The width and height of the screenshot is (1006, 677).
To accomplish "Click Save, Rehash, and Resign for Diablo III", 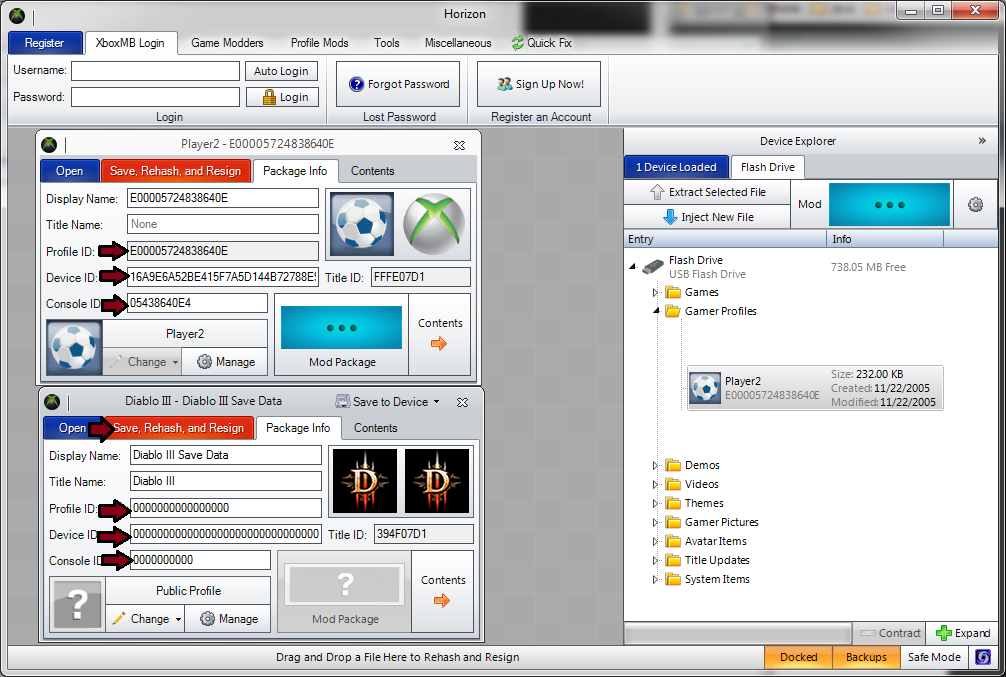I will click(178, 428).
